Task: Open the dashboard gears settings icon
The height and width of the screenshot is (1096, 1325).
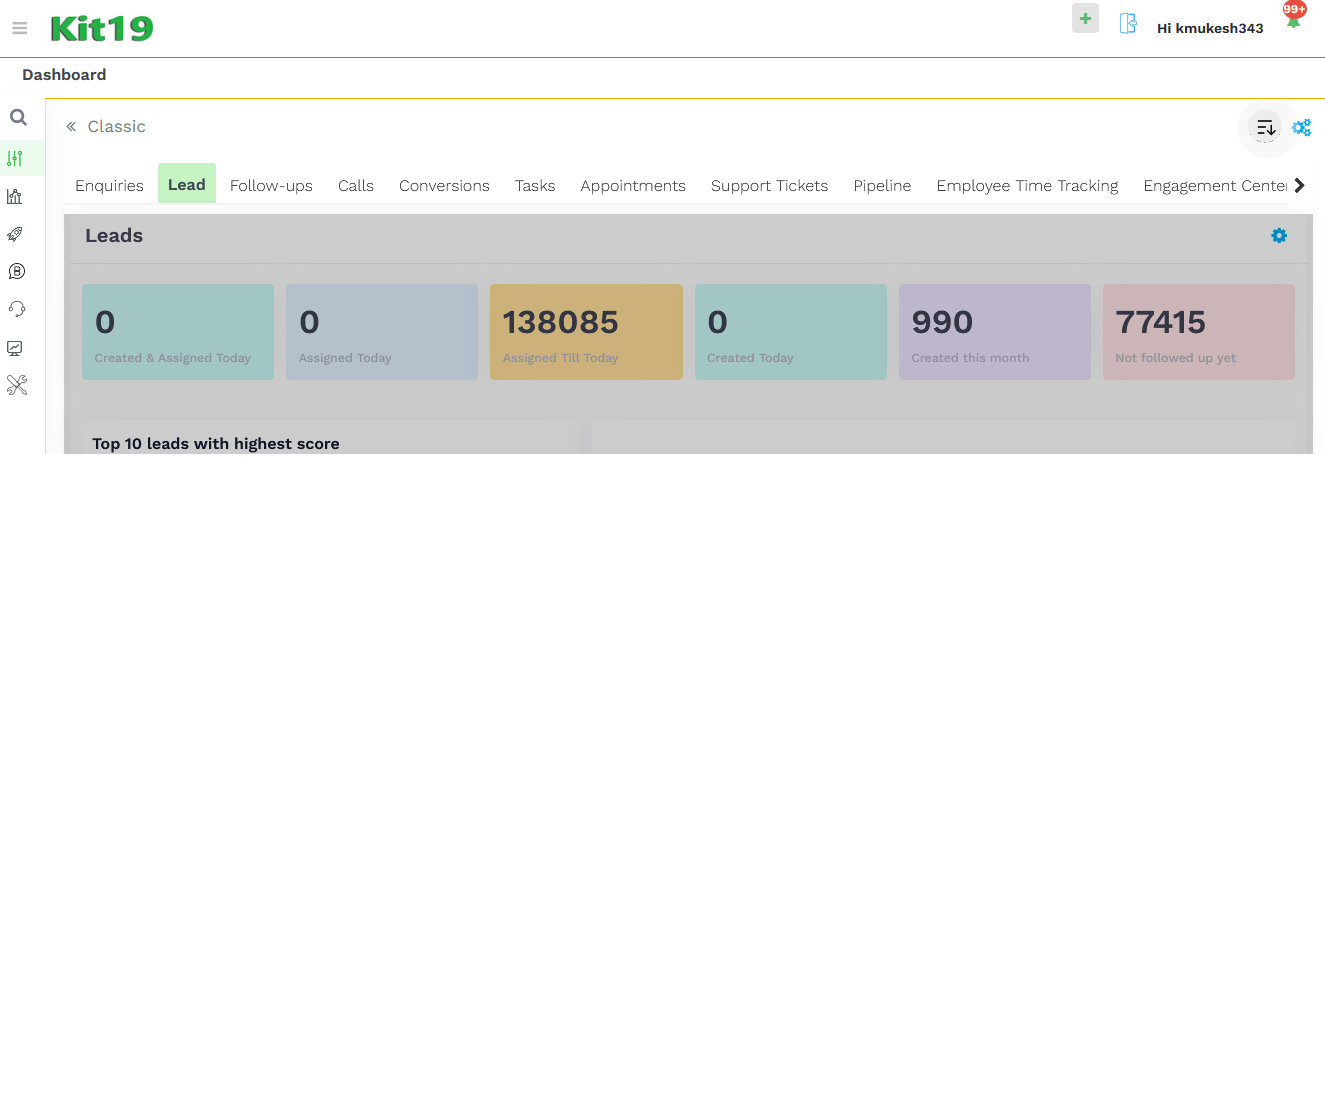Action: tap(1301, 128)
